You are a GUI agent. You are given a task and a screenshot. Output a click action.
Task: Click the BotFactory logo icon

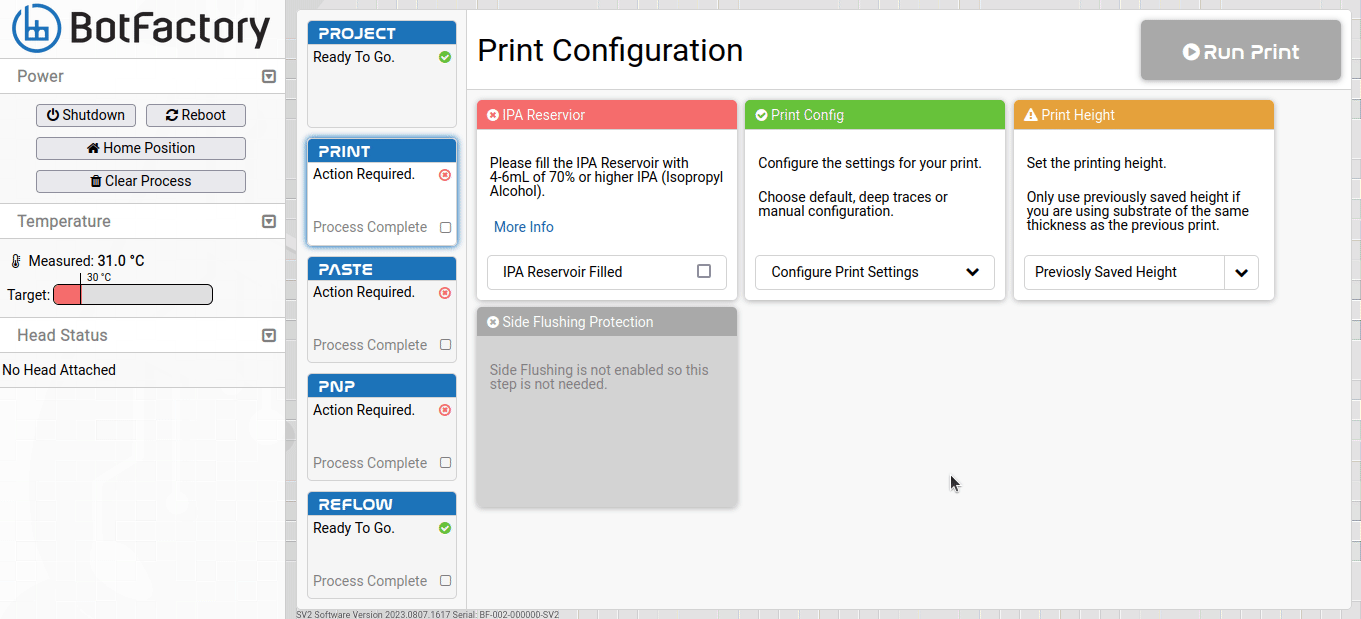[x=36, y=28]
